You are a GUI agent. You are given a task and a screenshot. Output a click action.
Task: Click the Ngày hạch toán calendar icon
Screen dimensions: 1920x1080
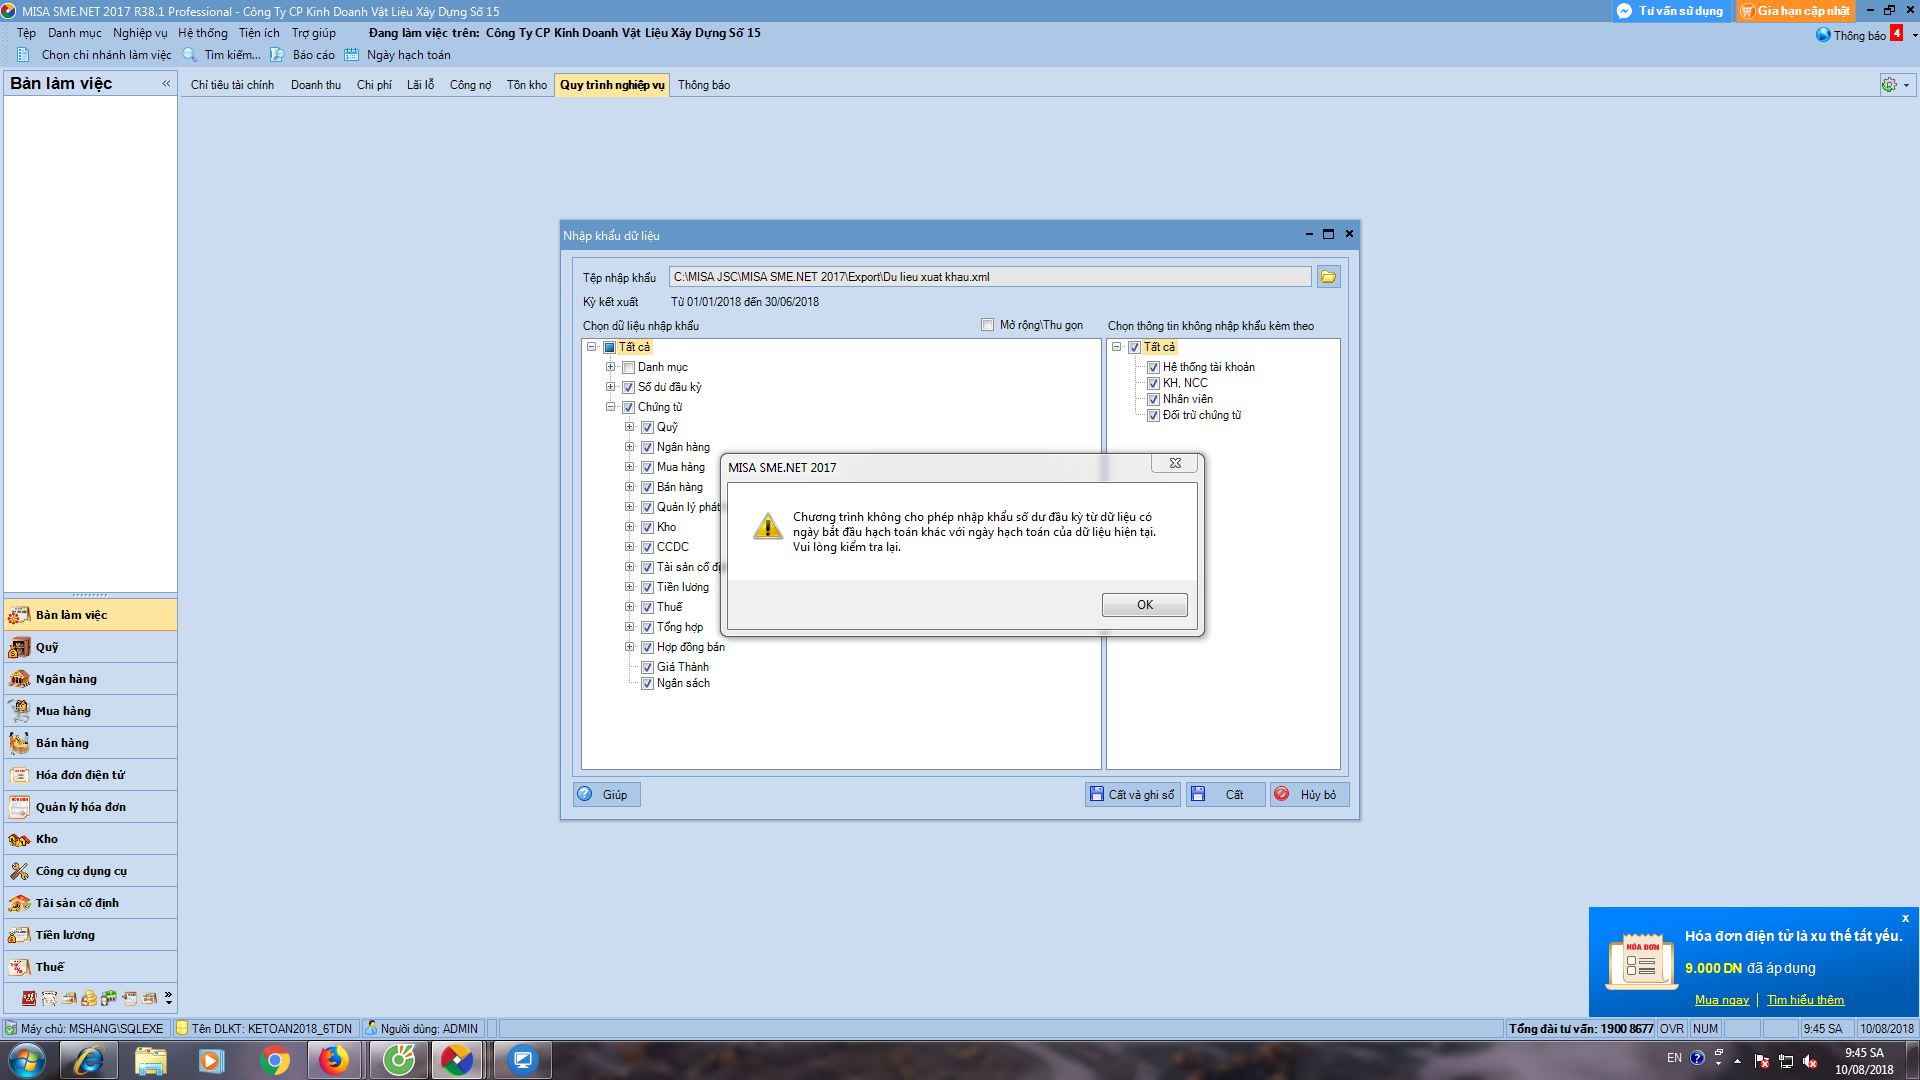point(351,55)
